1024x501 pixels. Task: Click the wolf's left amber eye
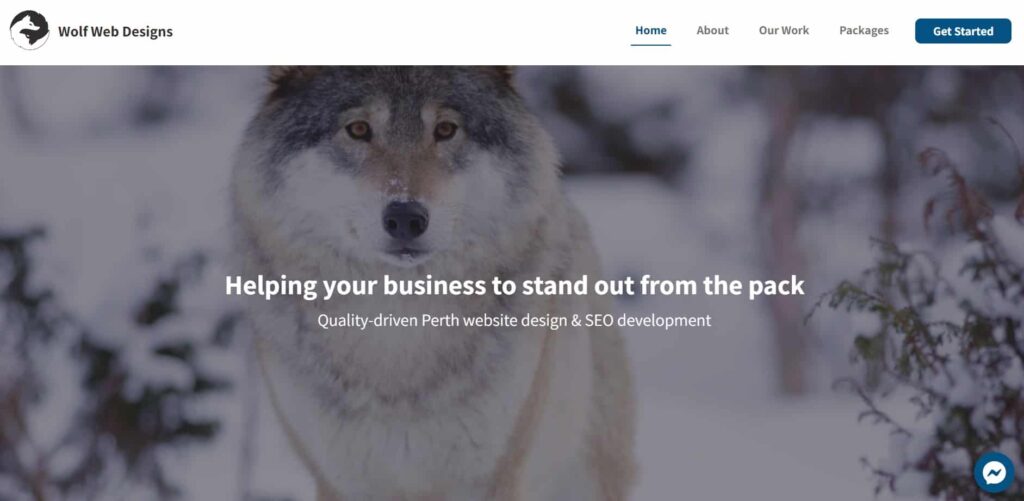point(359,130)
